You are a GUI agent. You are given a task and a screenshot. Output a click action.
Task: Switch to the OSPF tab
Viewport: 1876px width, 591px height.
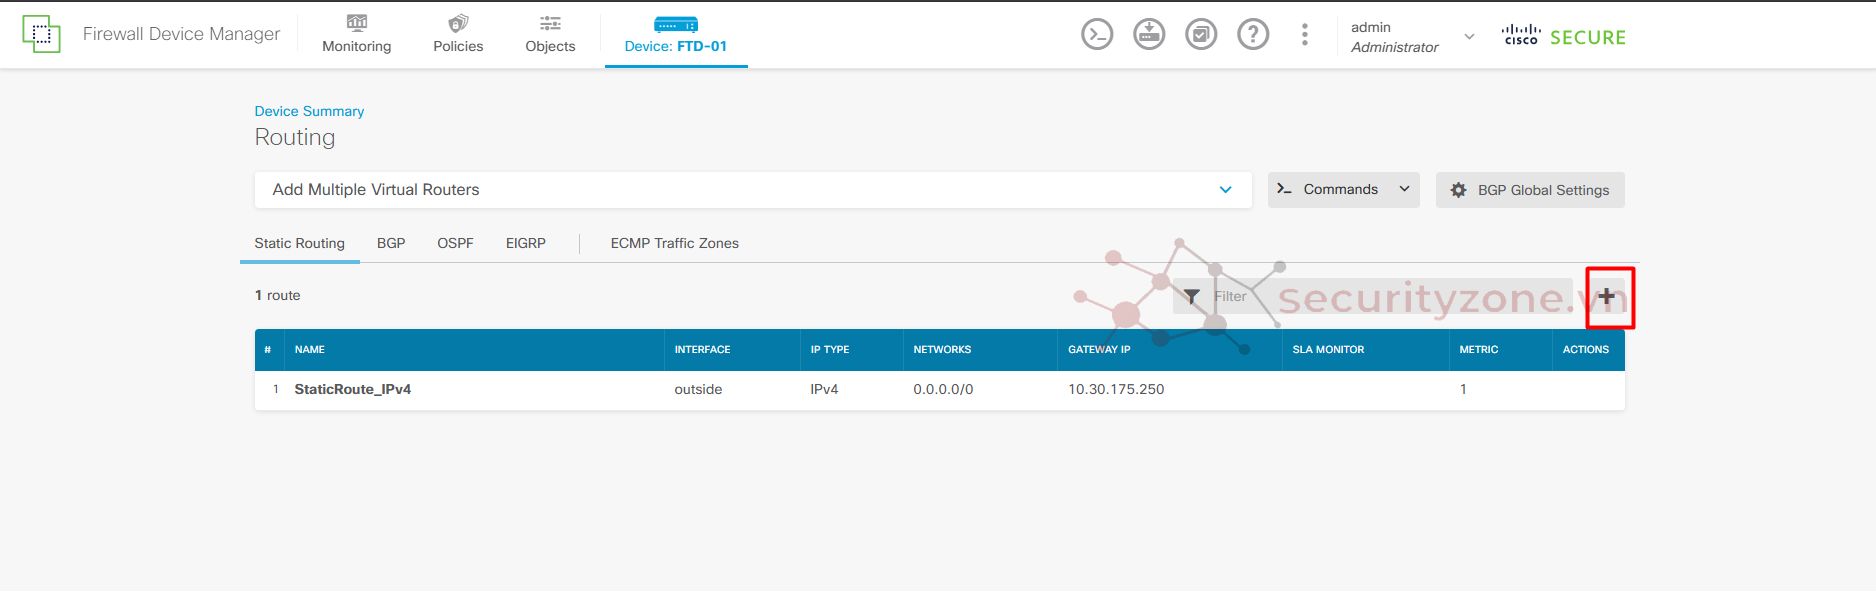[455, 243]
